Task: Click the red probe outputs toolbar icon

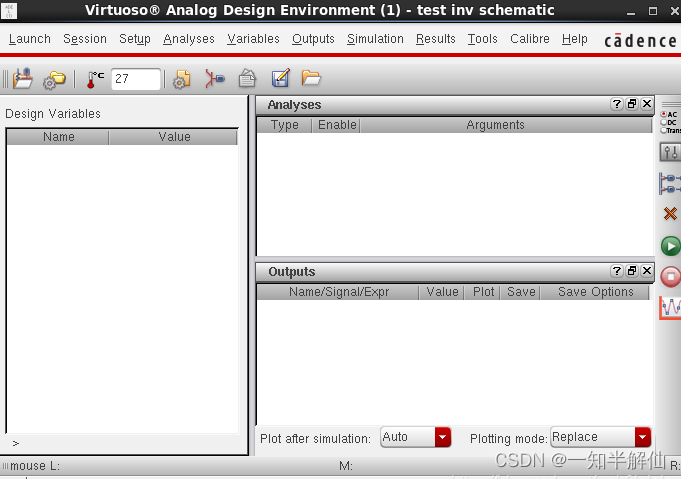Action: 215,79
